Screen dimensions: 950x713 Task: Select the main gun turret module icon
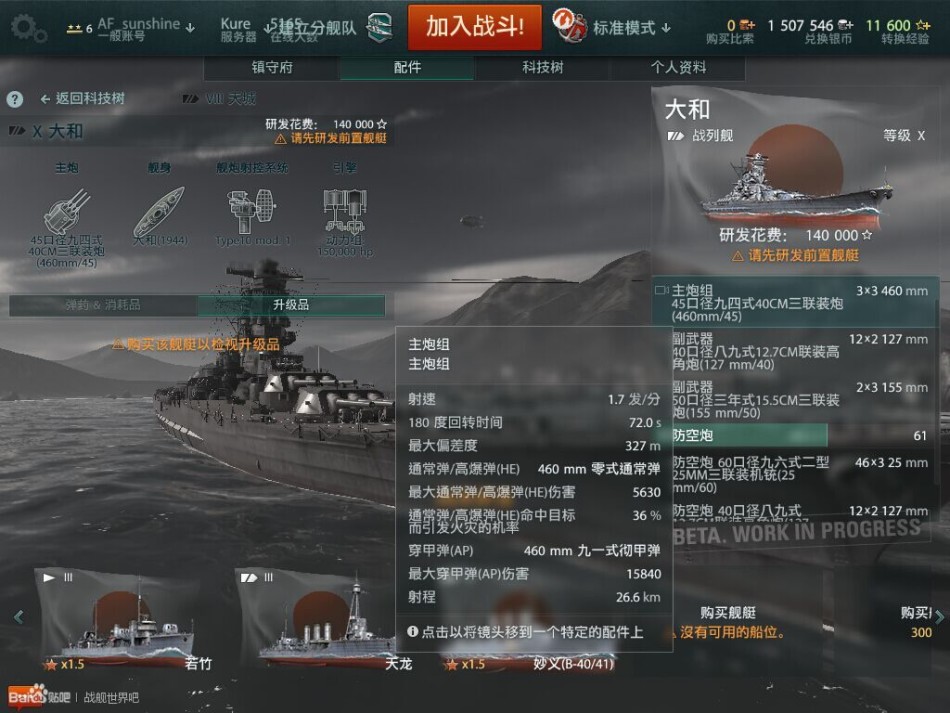67,212
